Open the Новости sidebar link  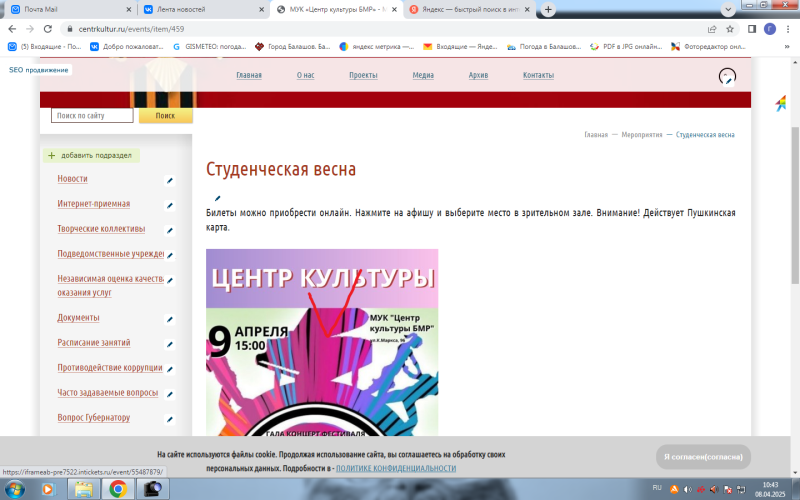(72, 179)
